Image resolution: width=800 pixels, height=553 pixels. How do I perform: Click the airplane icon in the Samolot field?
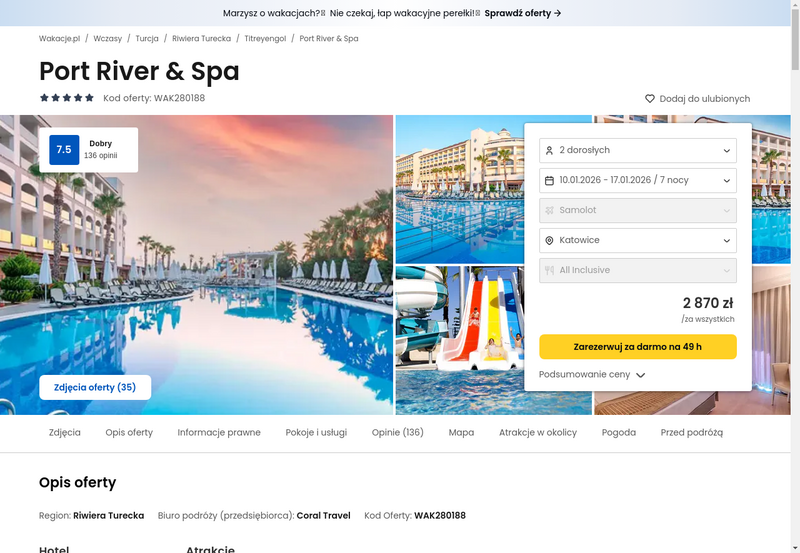(549, 210)
